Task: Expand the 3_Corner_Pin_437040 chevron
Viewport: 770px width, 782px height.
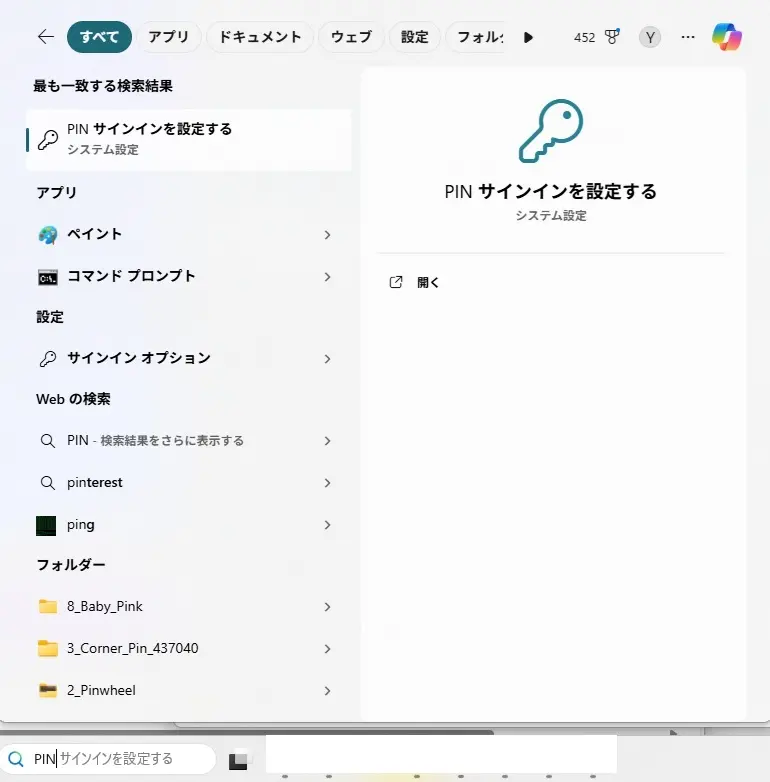Action: (x=327, y=649)
